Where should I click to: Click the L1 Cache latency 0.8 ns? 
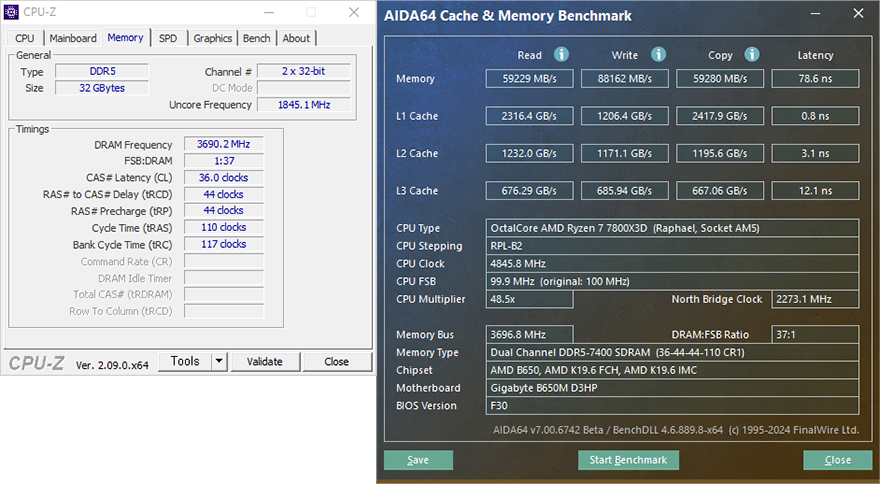click(x=815, y=116)
